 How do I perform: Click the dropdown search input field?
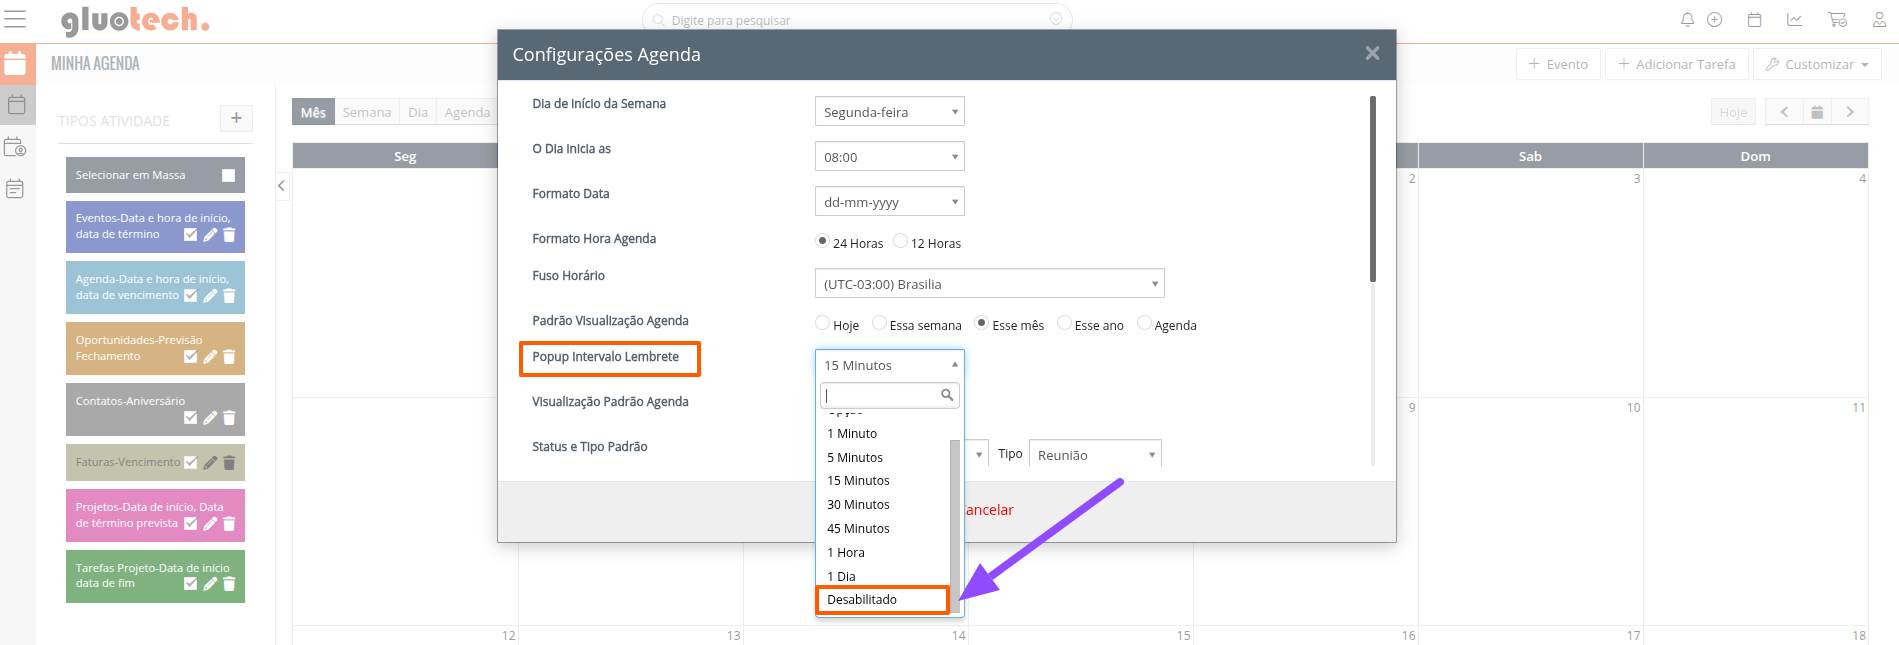point(881,395)
